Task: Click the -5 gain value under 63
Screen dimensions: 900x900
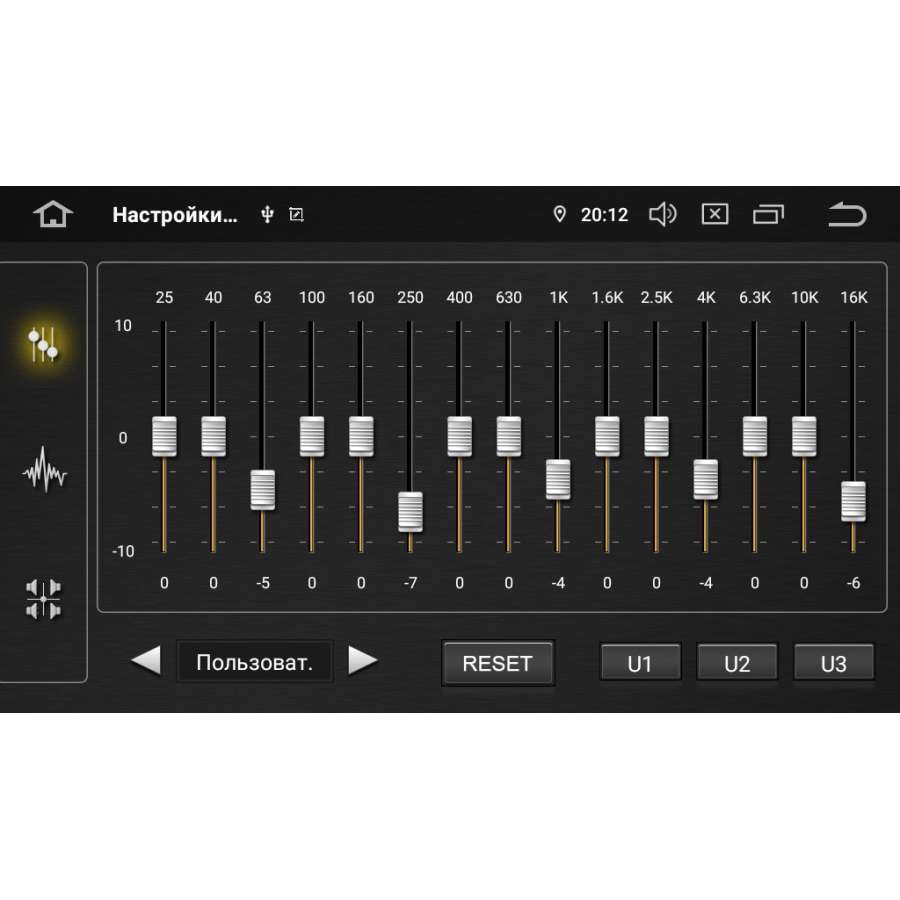Action: [x=263, y=583]
